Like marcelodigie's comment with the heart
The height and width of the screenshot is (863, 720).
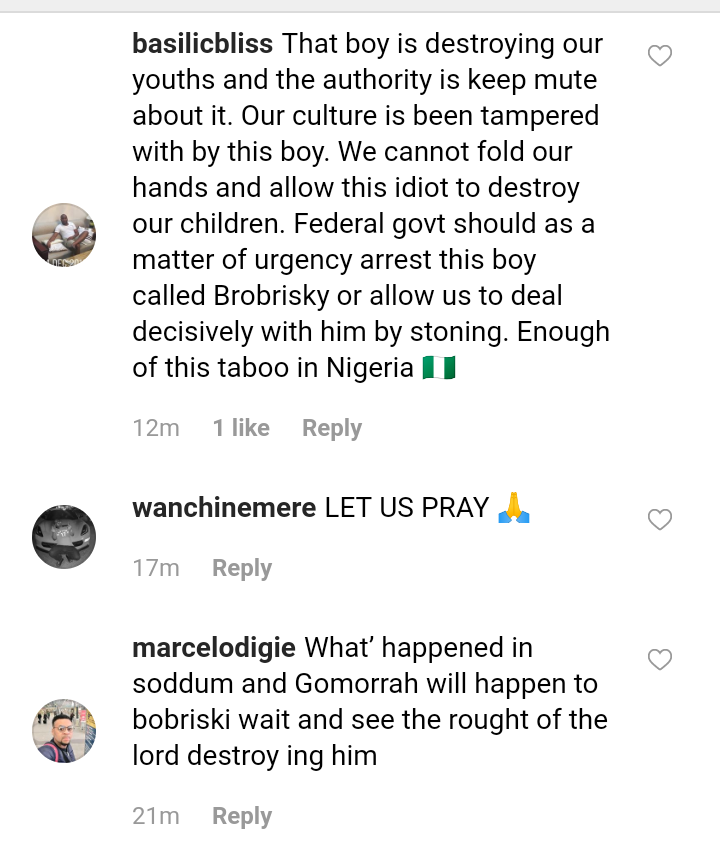coord(660,659)
